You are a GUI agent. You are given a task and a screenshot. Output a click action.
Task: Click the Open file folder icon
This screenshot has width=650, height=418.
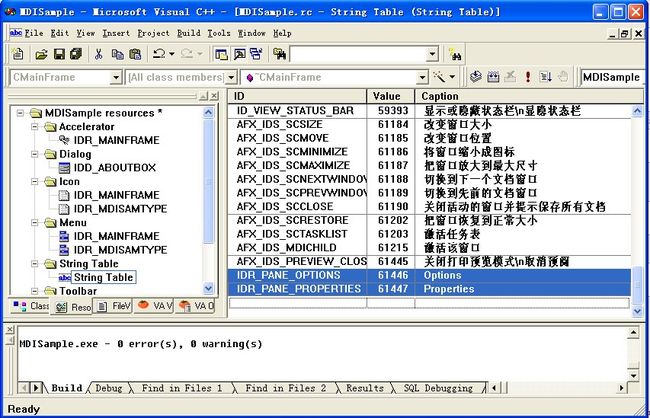(x=41, y=54)
